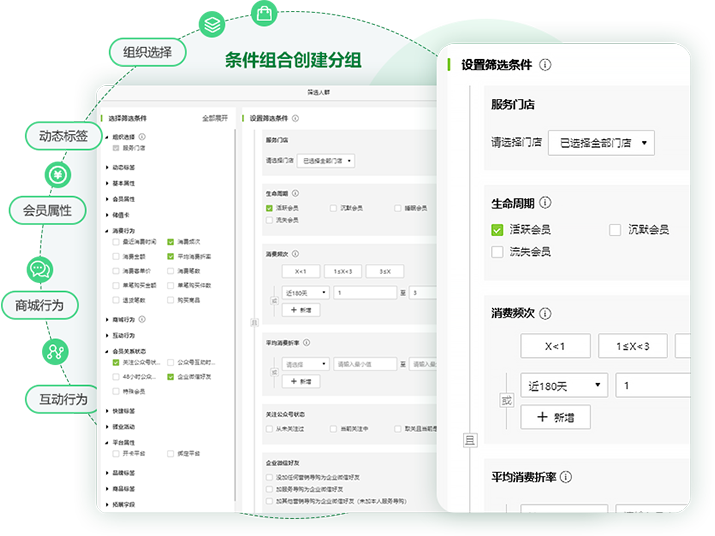Check 从未关注过 under 关注公众号状态
The image size is (715, 536).
coord(269,429)
